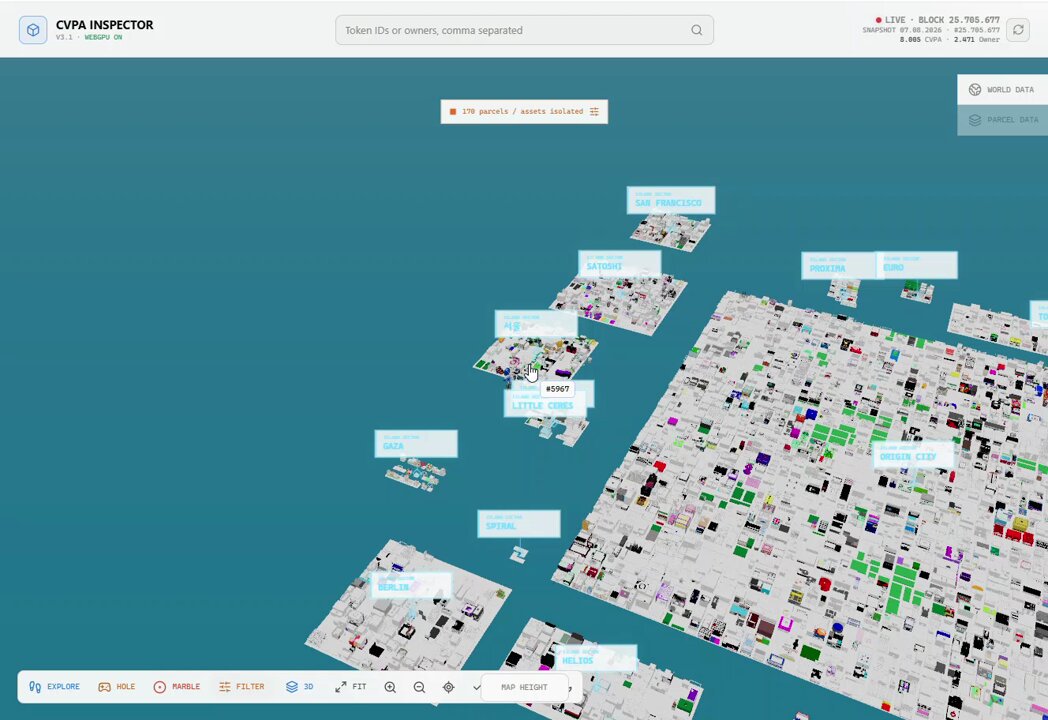The width and height of the screenshot is (1048, 720).
Task: Zoom in with the plus magnifier
Action: click(x=390, y=687)
